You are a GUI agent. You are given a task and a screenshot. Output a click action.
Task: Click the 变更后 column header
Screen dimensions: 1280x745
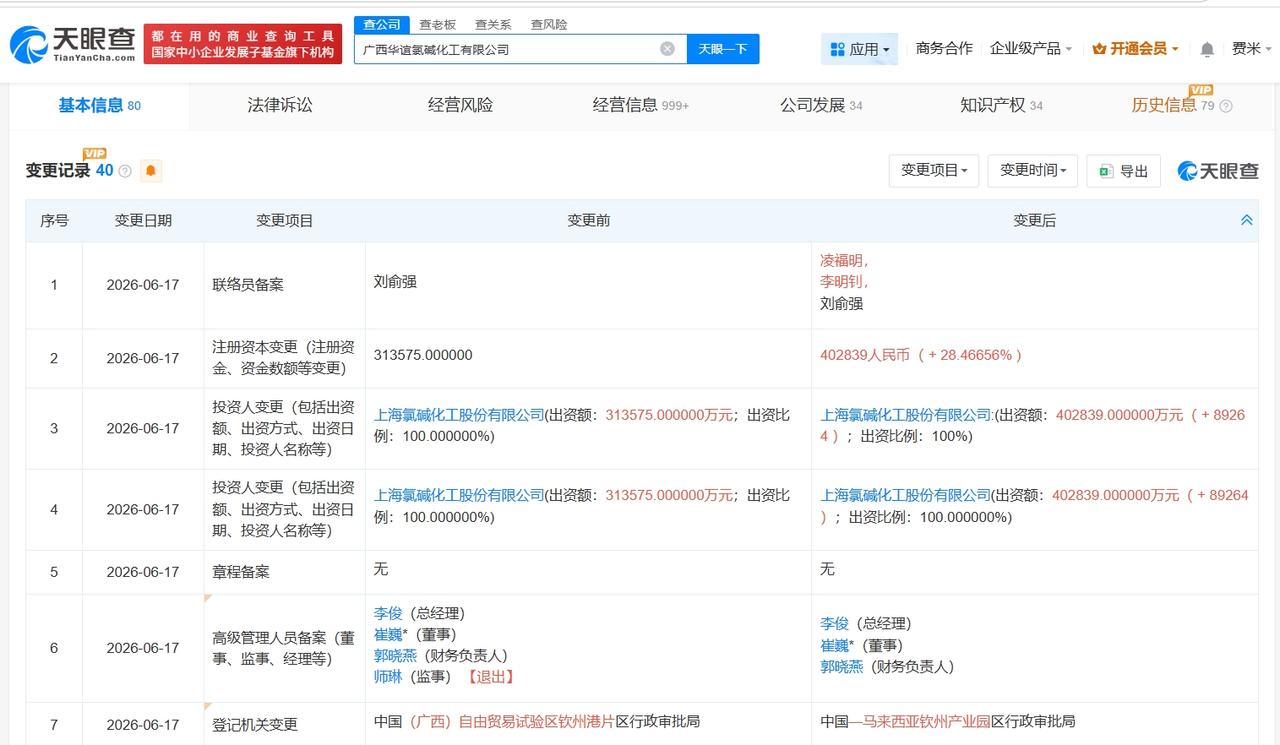click(x=1035, y=220)
